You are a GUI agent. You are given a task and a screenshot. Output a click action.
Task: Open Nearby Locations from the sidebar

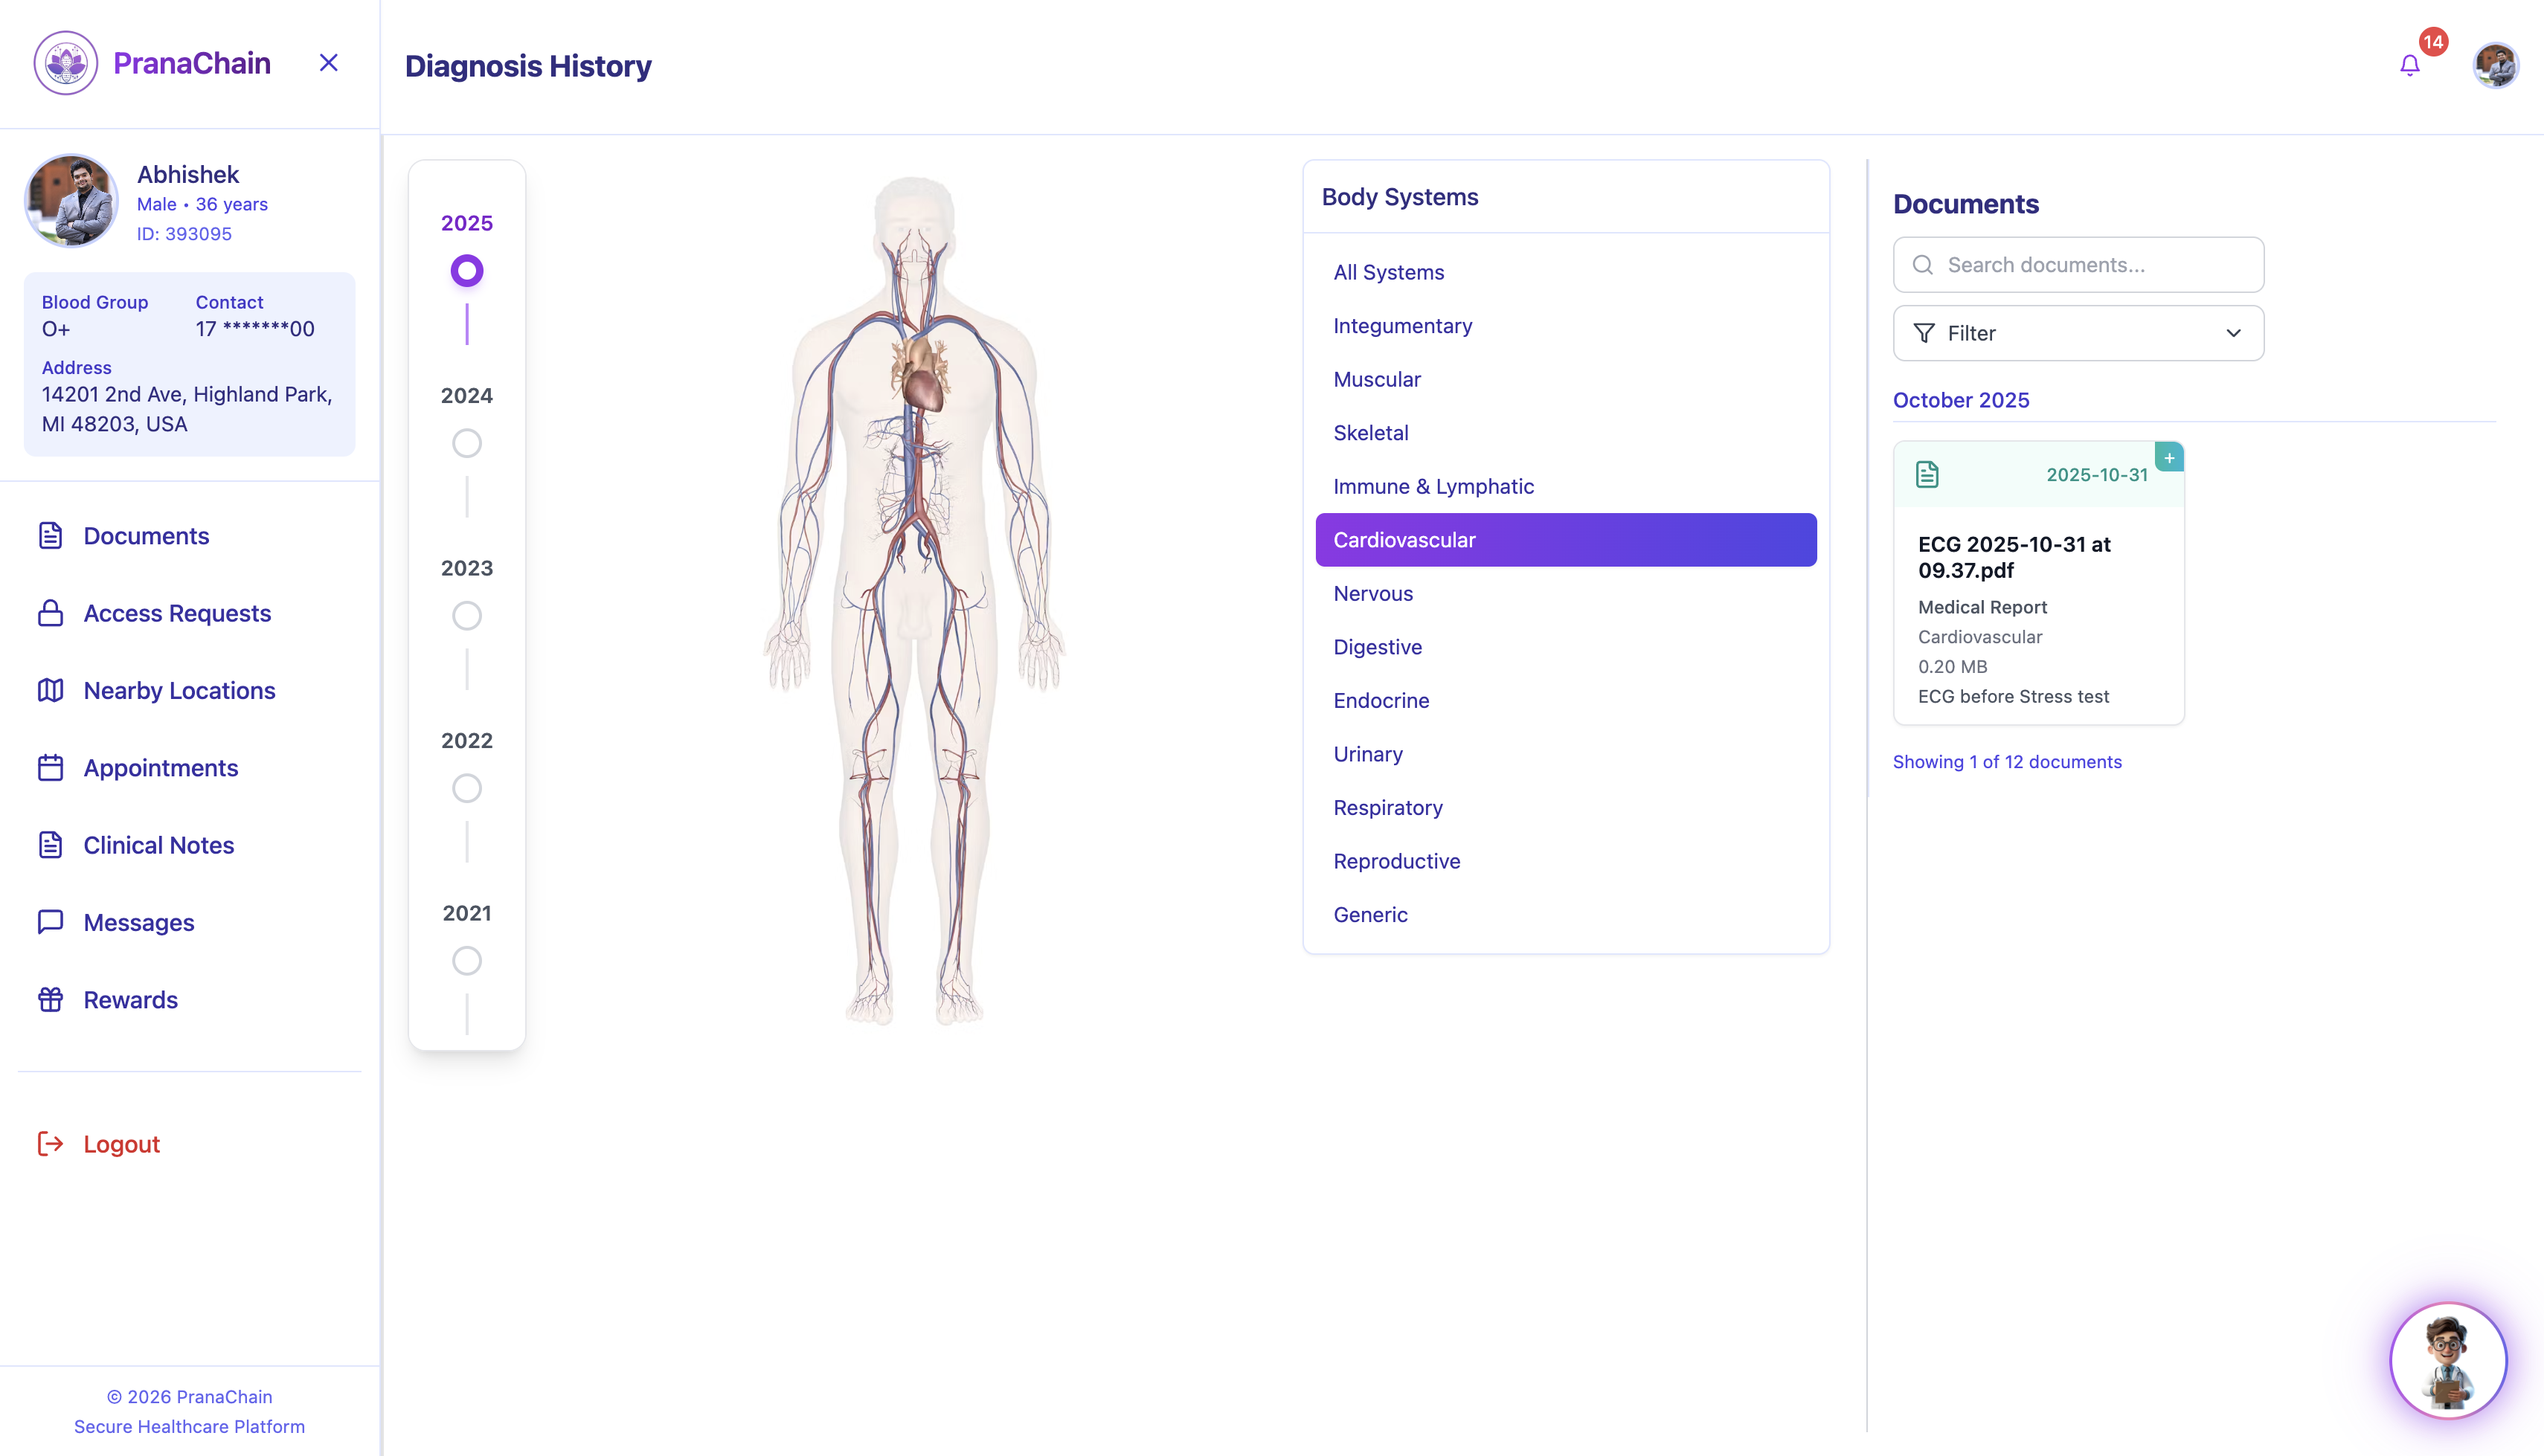179,690
